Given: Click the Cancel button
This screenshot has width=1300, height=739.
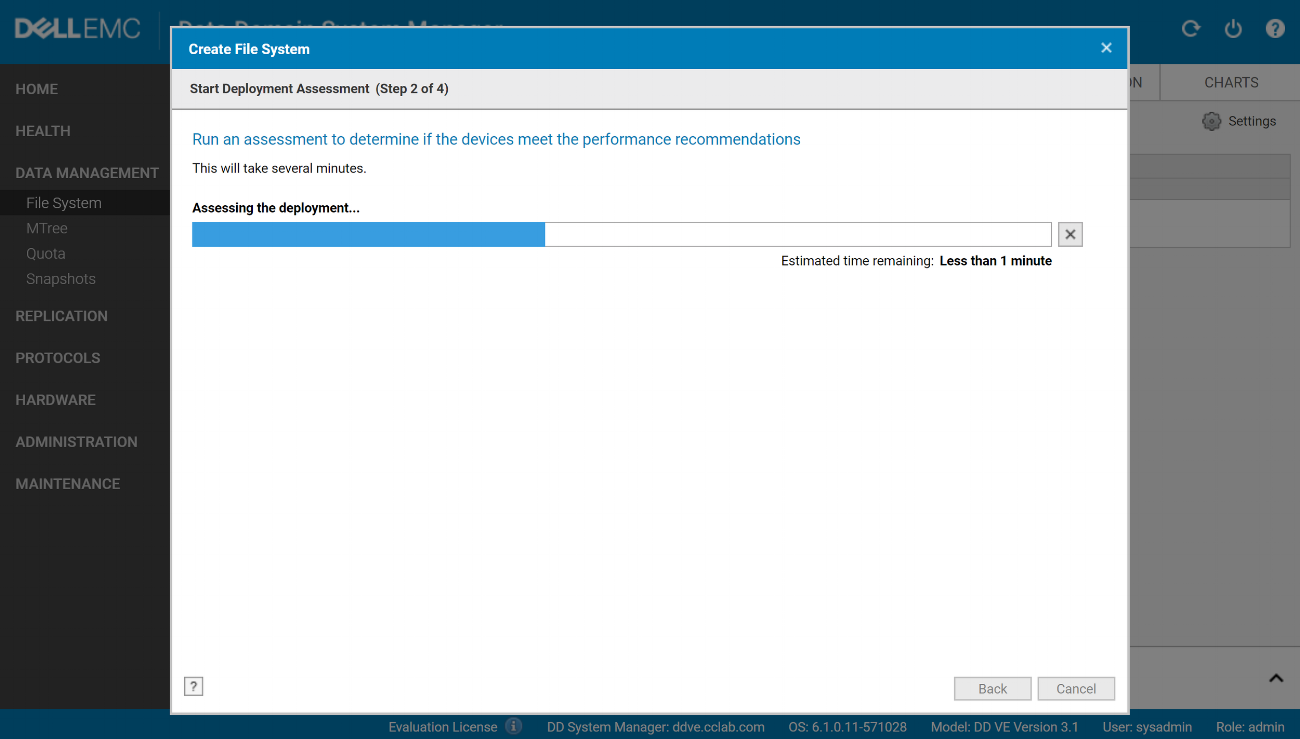Looking at the screenshot, I should tap(1076, 688).
